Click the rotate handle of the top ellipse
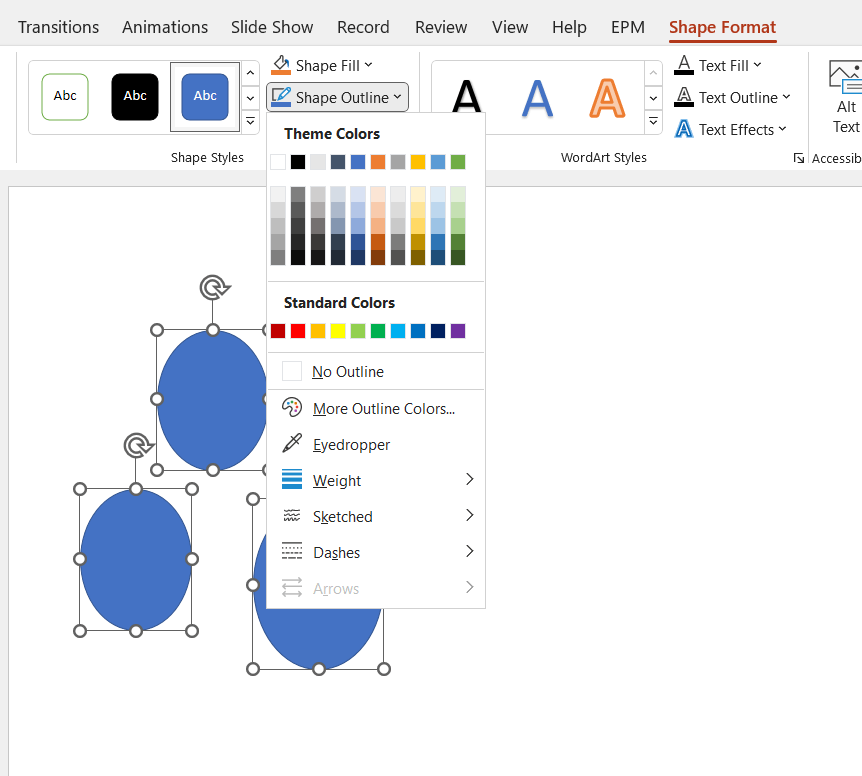This screenshot has height=776, width=862. click(x=214, y=287)
